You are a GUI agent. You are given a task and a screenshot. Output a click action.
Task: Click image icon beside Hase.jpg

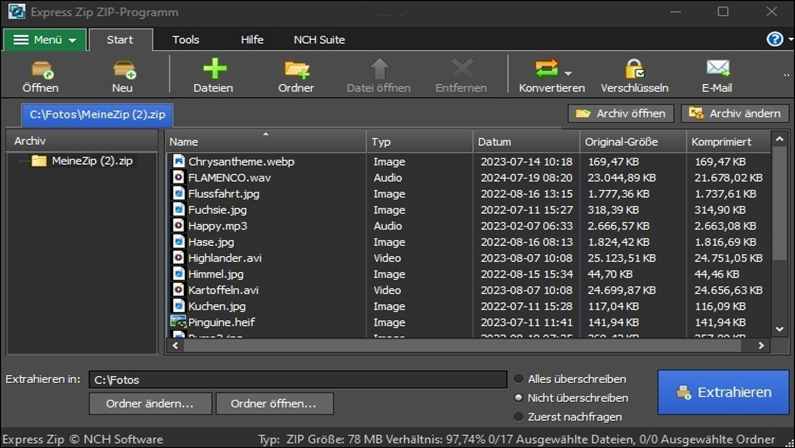coord(178,242)
